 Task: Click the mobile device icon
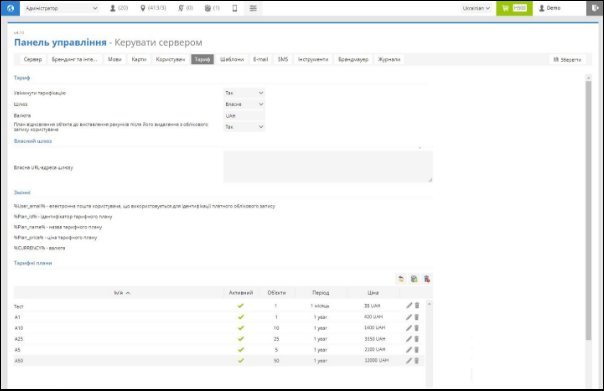pyautogui.click(x=235, y=8)
